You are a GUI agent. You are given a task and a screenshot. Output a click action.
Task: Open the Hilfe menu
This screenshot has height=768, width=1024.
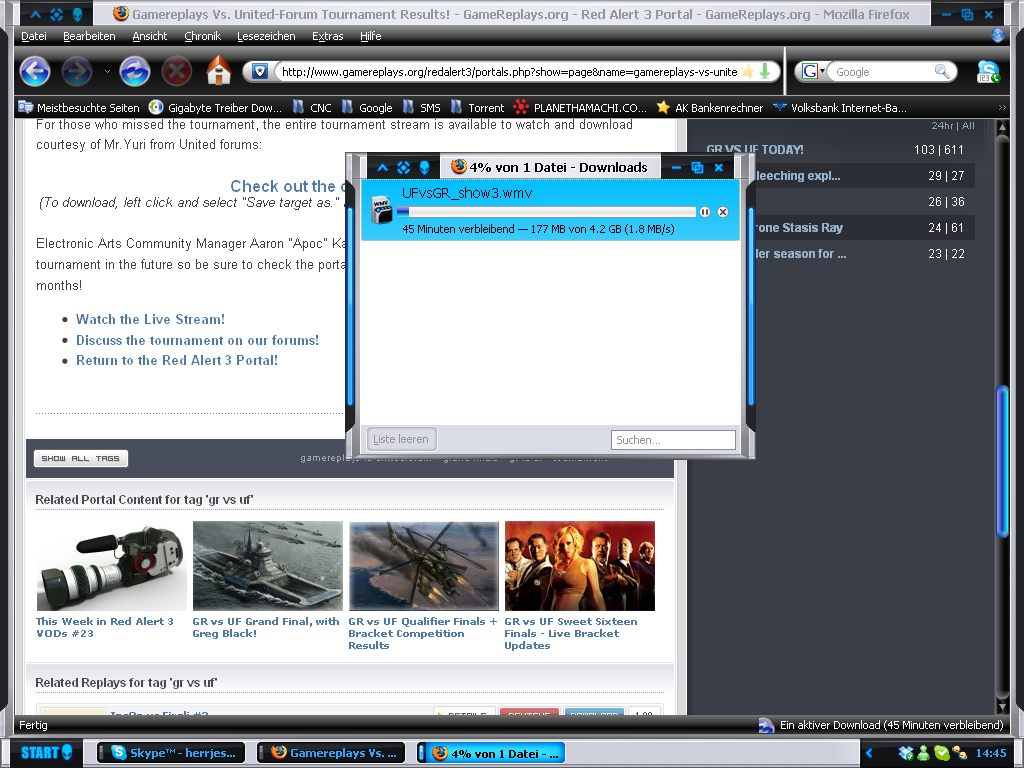click(370, 36)
